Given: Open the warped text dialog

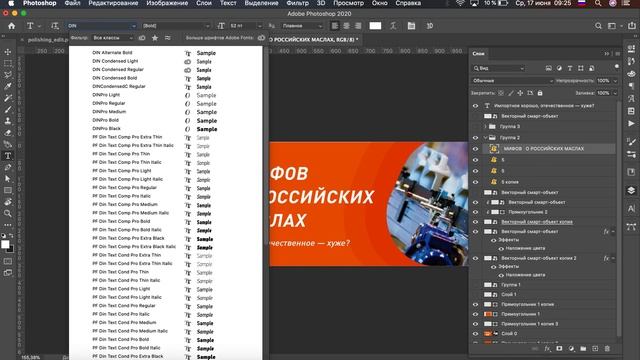Looking at the screenshot, I should (393, 26).
